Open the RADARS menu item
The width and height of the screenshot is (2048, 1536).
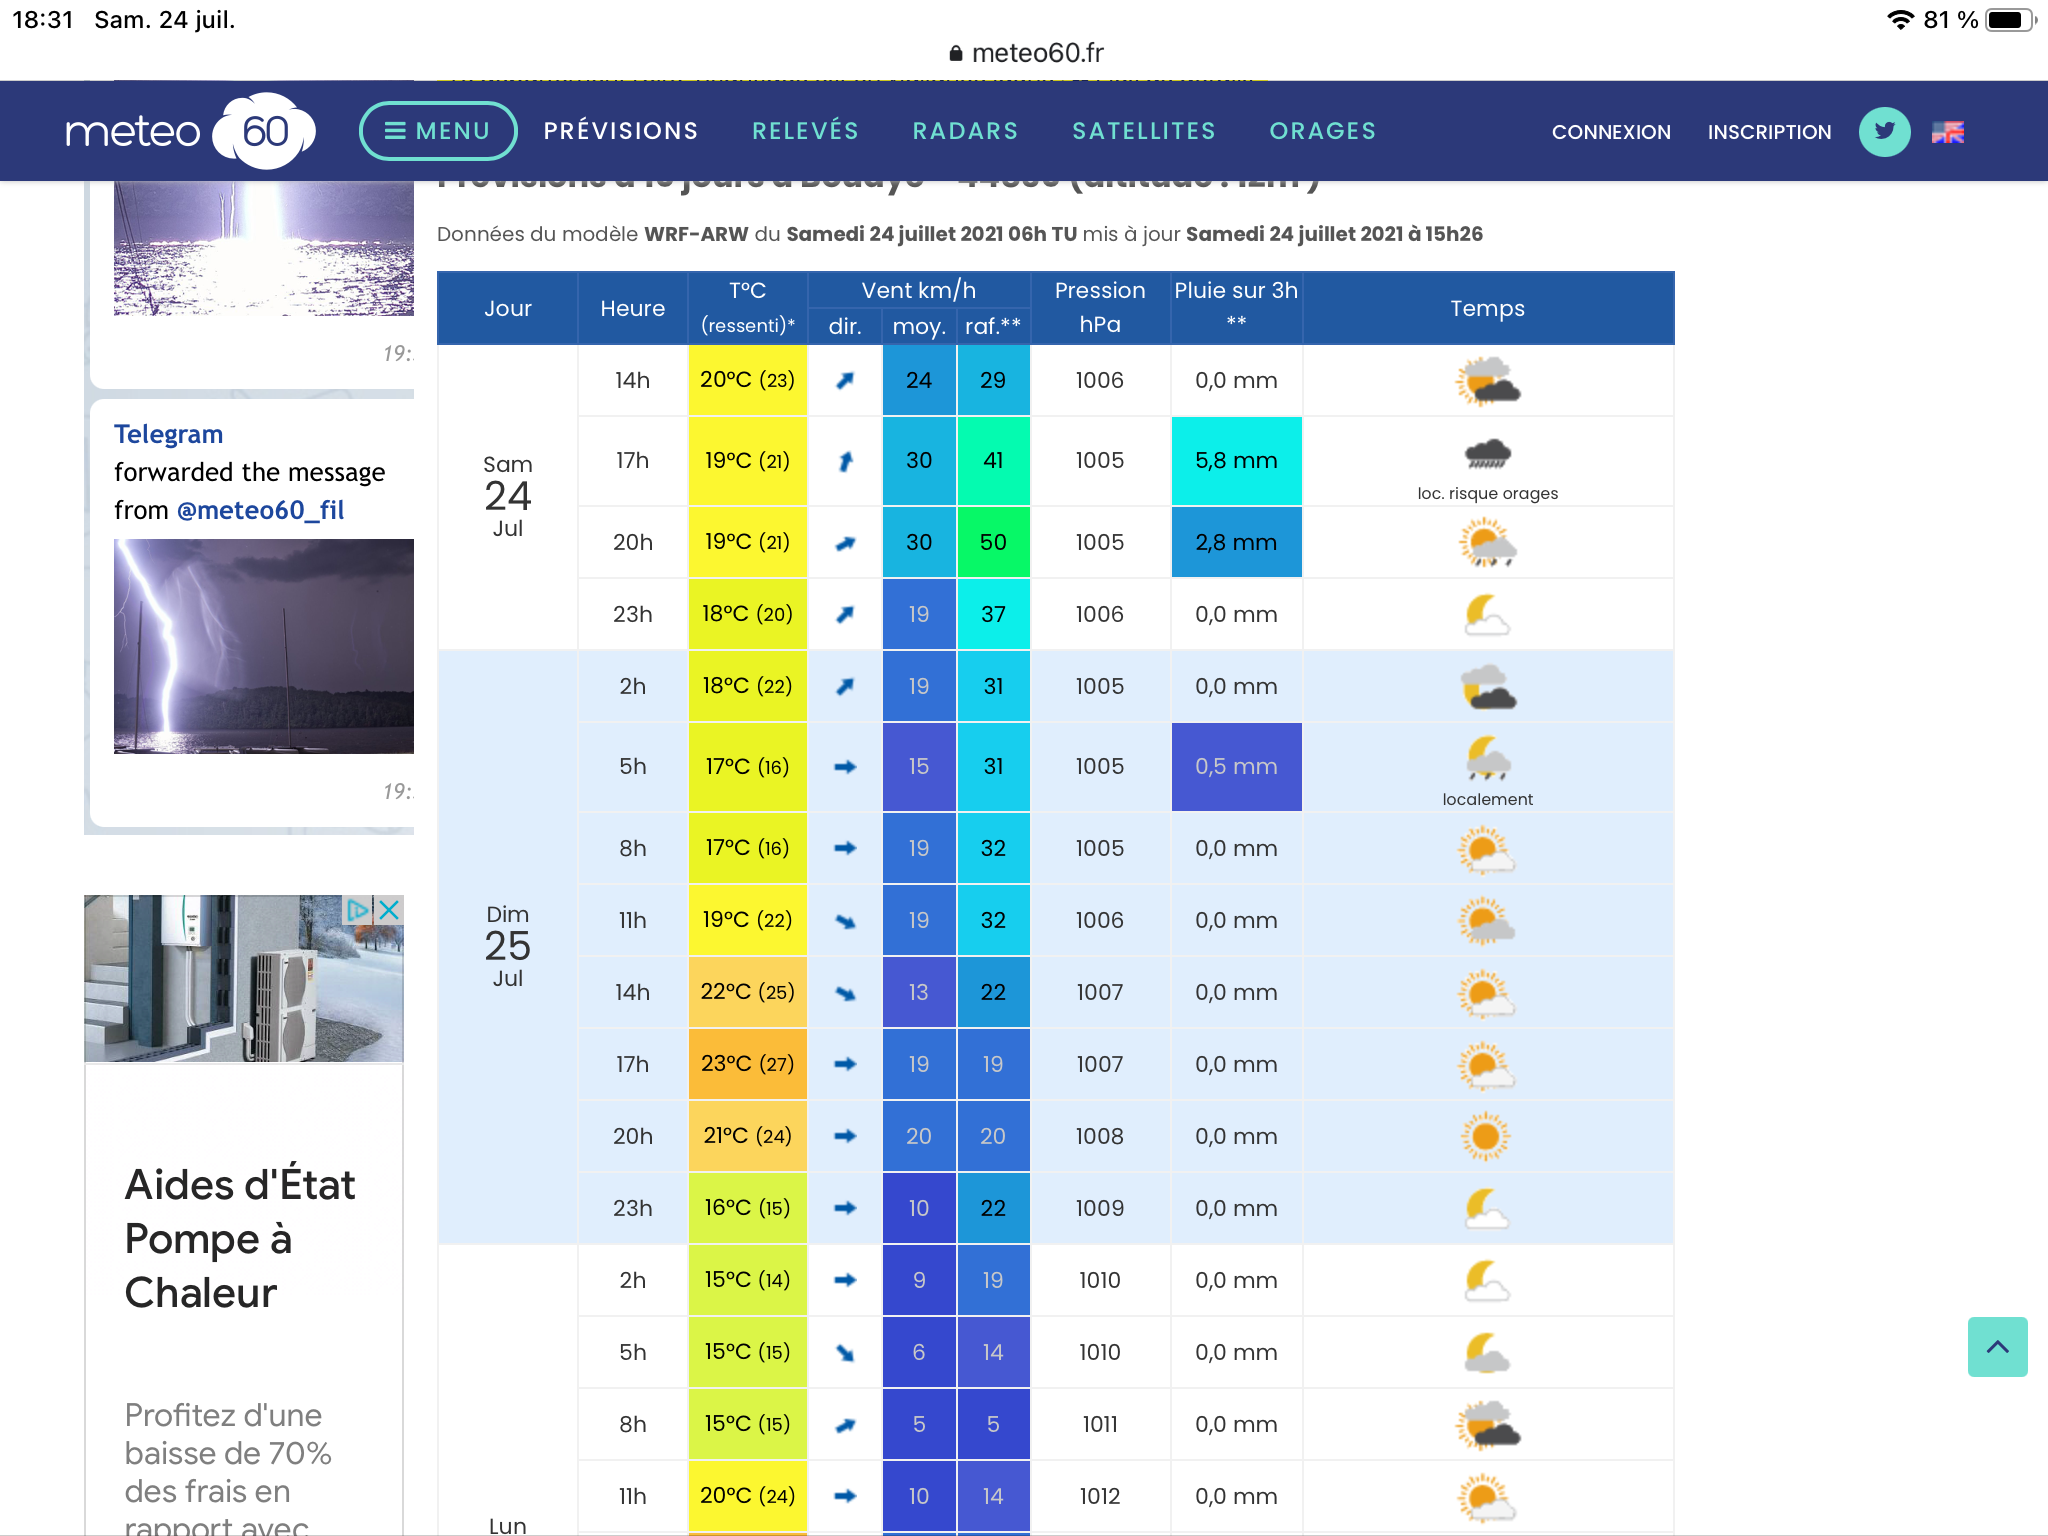[x=965, y=131]
